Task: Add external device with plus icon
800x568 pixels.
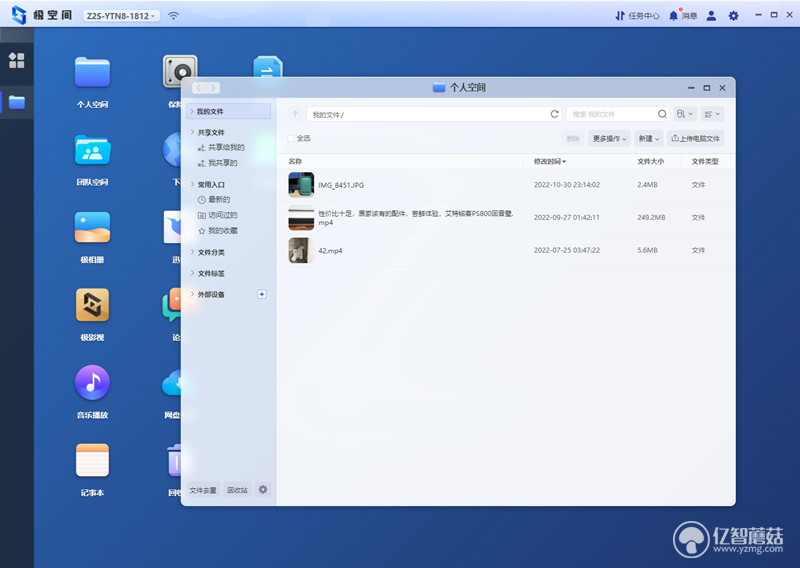Action: click(x=262, y=294)
